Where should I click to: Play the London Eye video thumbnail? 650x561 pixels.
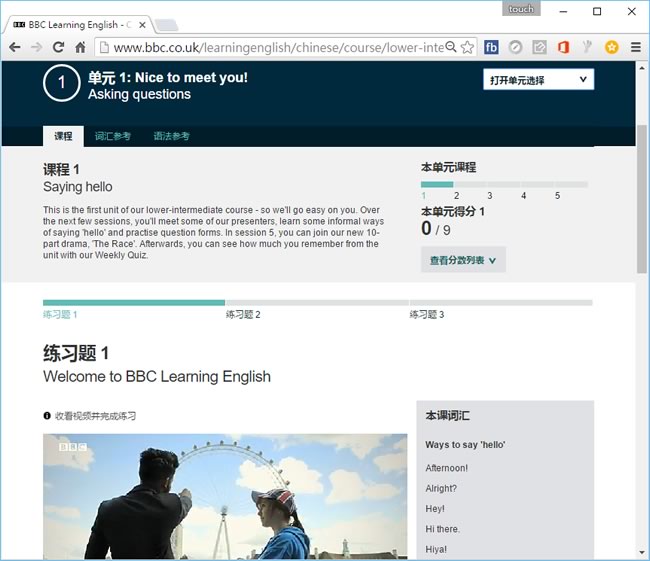coord(225,497)
